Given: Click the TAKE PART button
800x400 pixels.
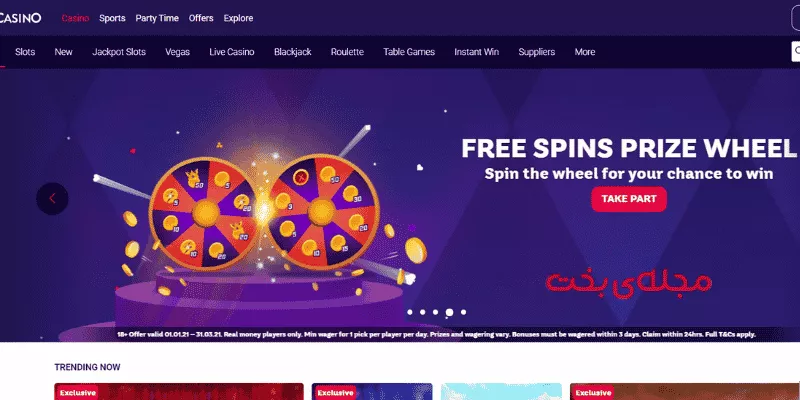Looking at the screenshot, I should (629, 199).
